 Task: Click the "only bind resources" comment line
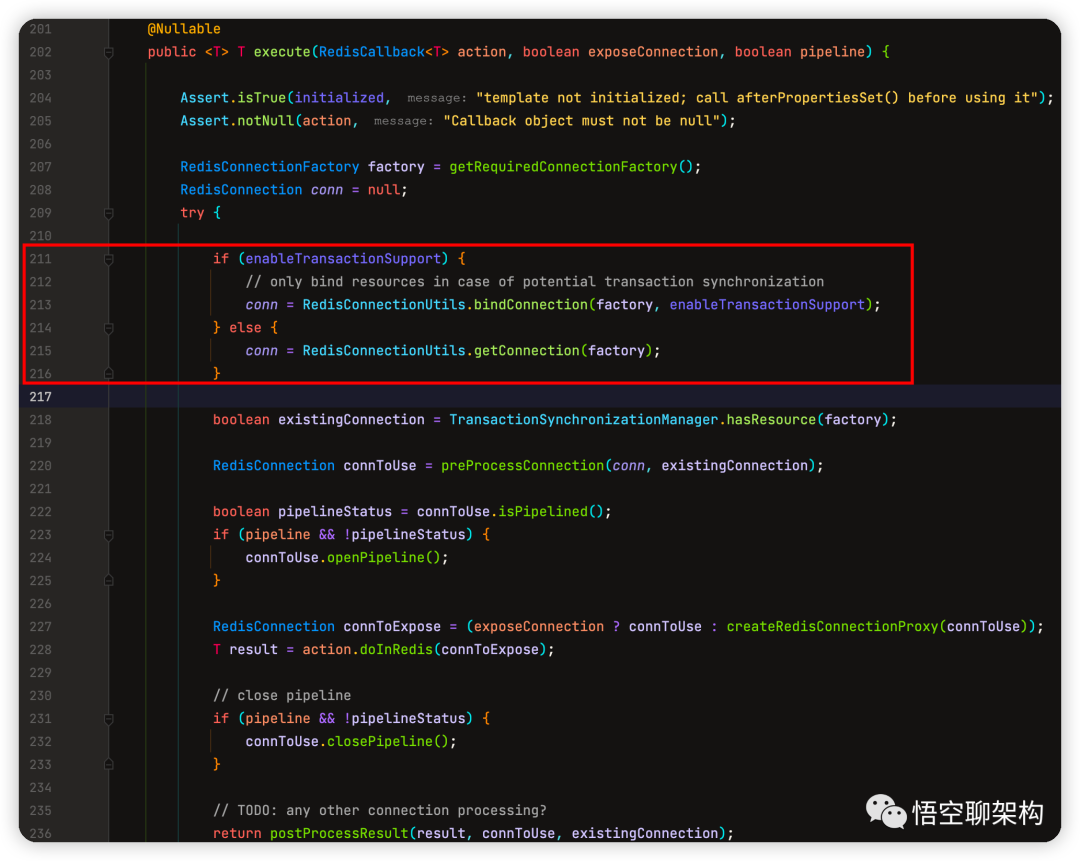click(x=534, y=282)
